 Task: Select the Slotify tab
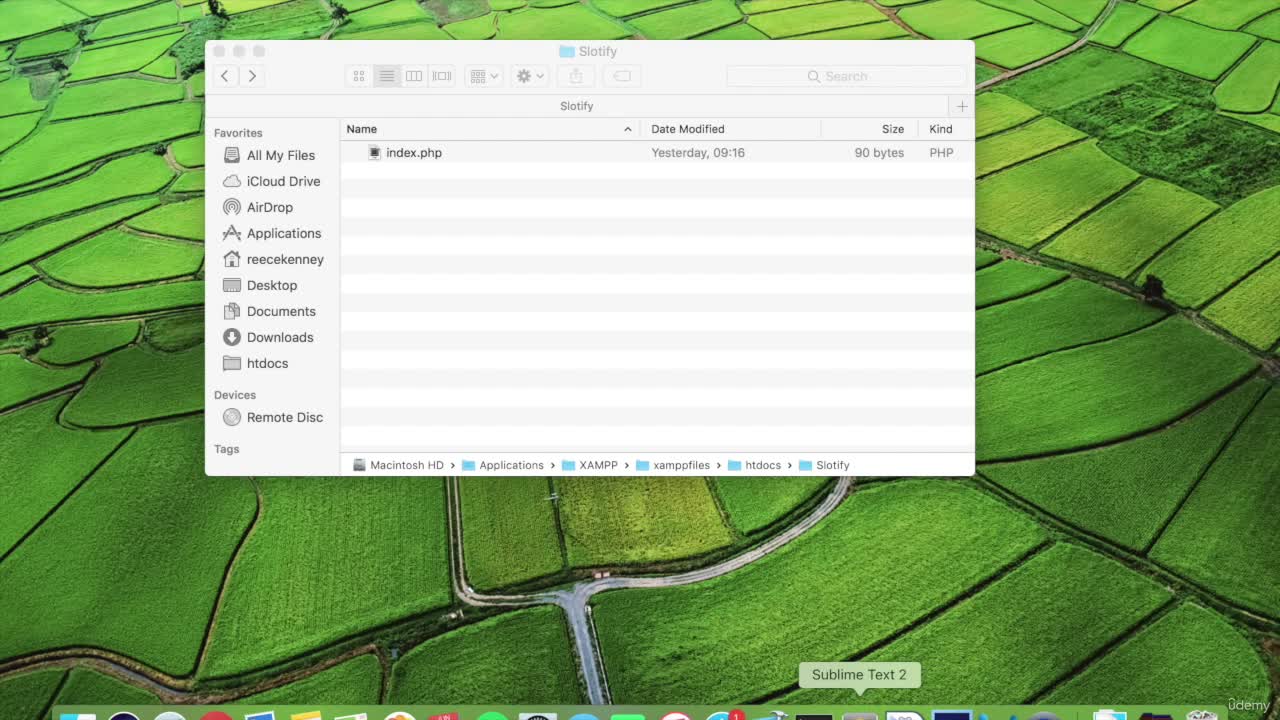pos(577,106)
